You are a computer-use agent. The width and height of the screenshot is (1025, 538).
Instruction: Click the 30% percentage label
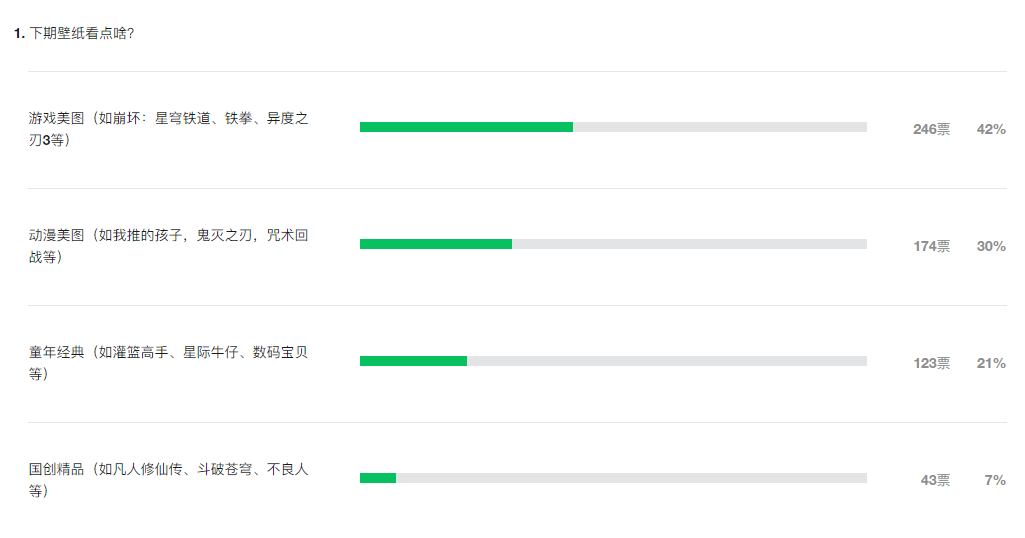(x=991, y=246)
